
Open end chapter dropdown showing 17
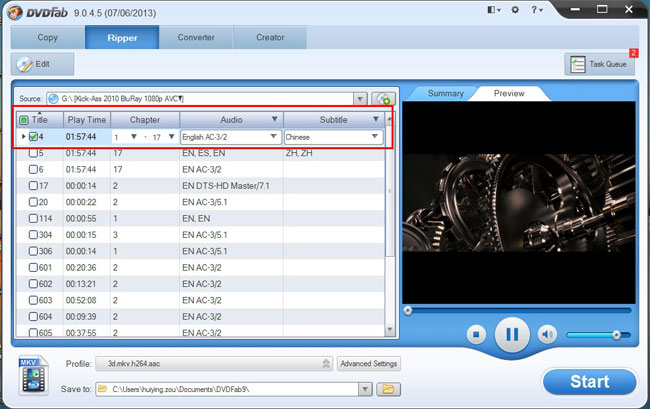[x=171, y=136]
